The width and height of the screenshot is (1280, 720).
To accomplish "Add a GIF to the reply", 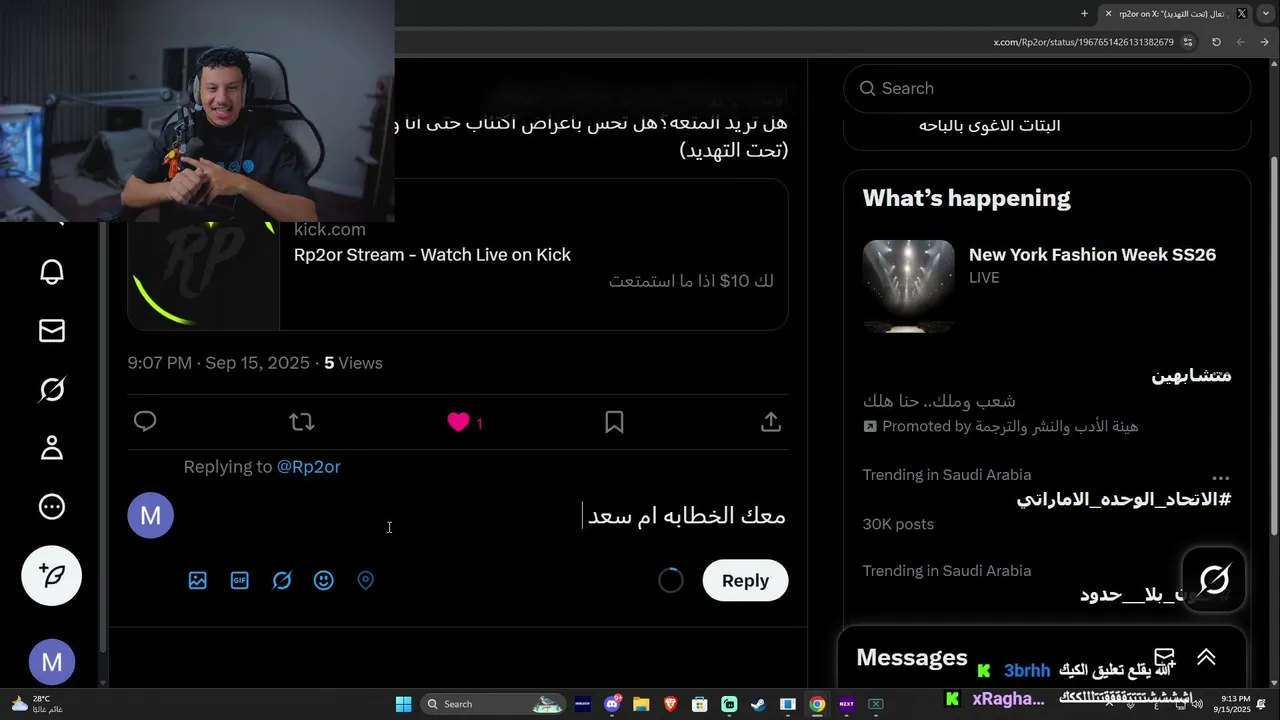I will [x=240, y=580].
